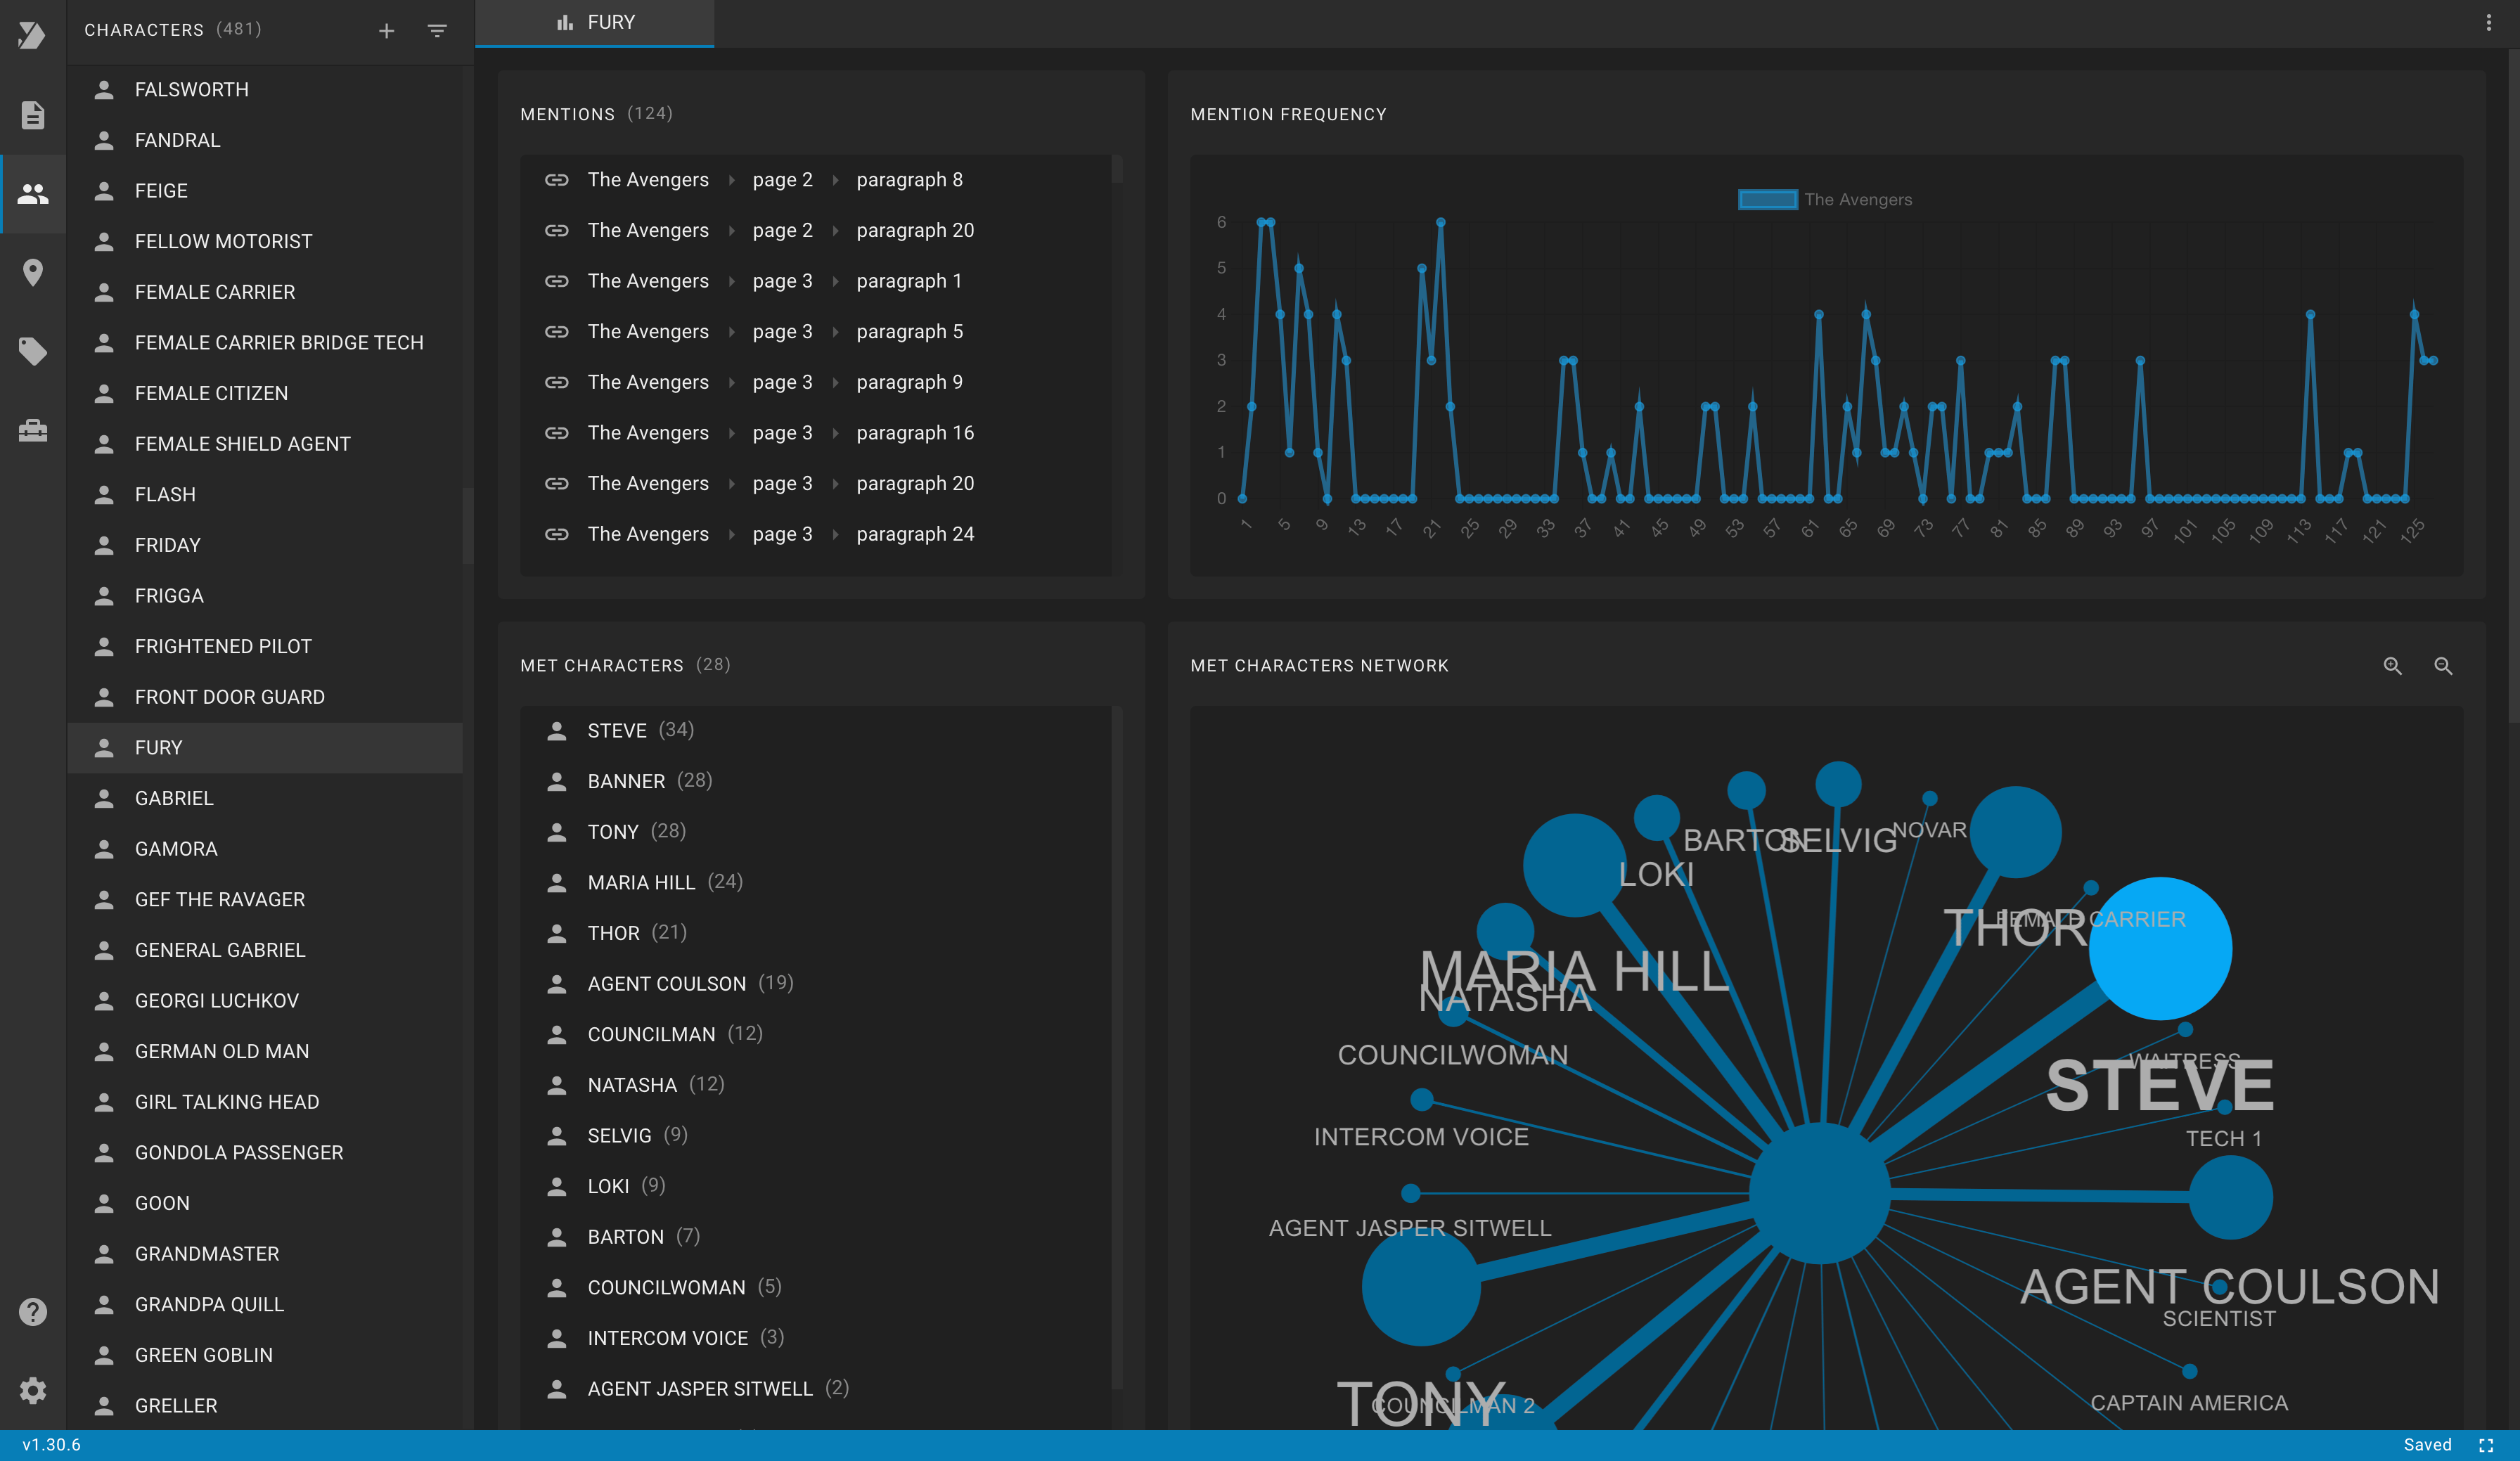The width and height of the screenshot is (2520, 1461).
Task: Select FANDRAL in character list
Action: click(x=265, y=141)
